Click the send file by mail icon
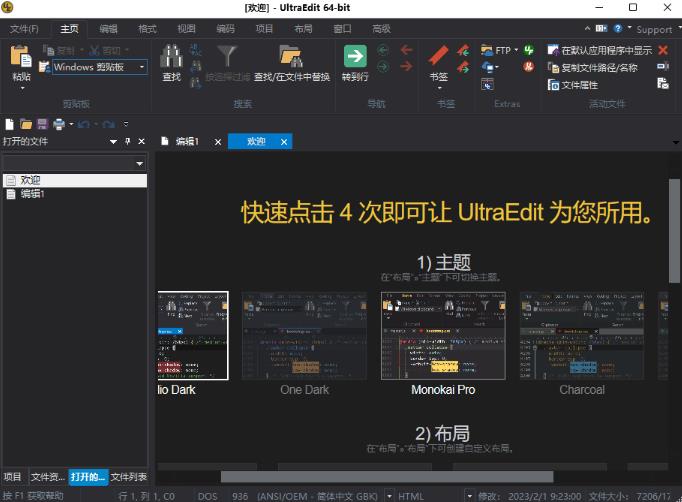682x502 pixels. (x=663, y=83)
